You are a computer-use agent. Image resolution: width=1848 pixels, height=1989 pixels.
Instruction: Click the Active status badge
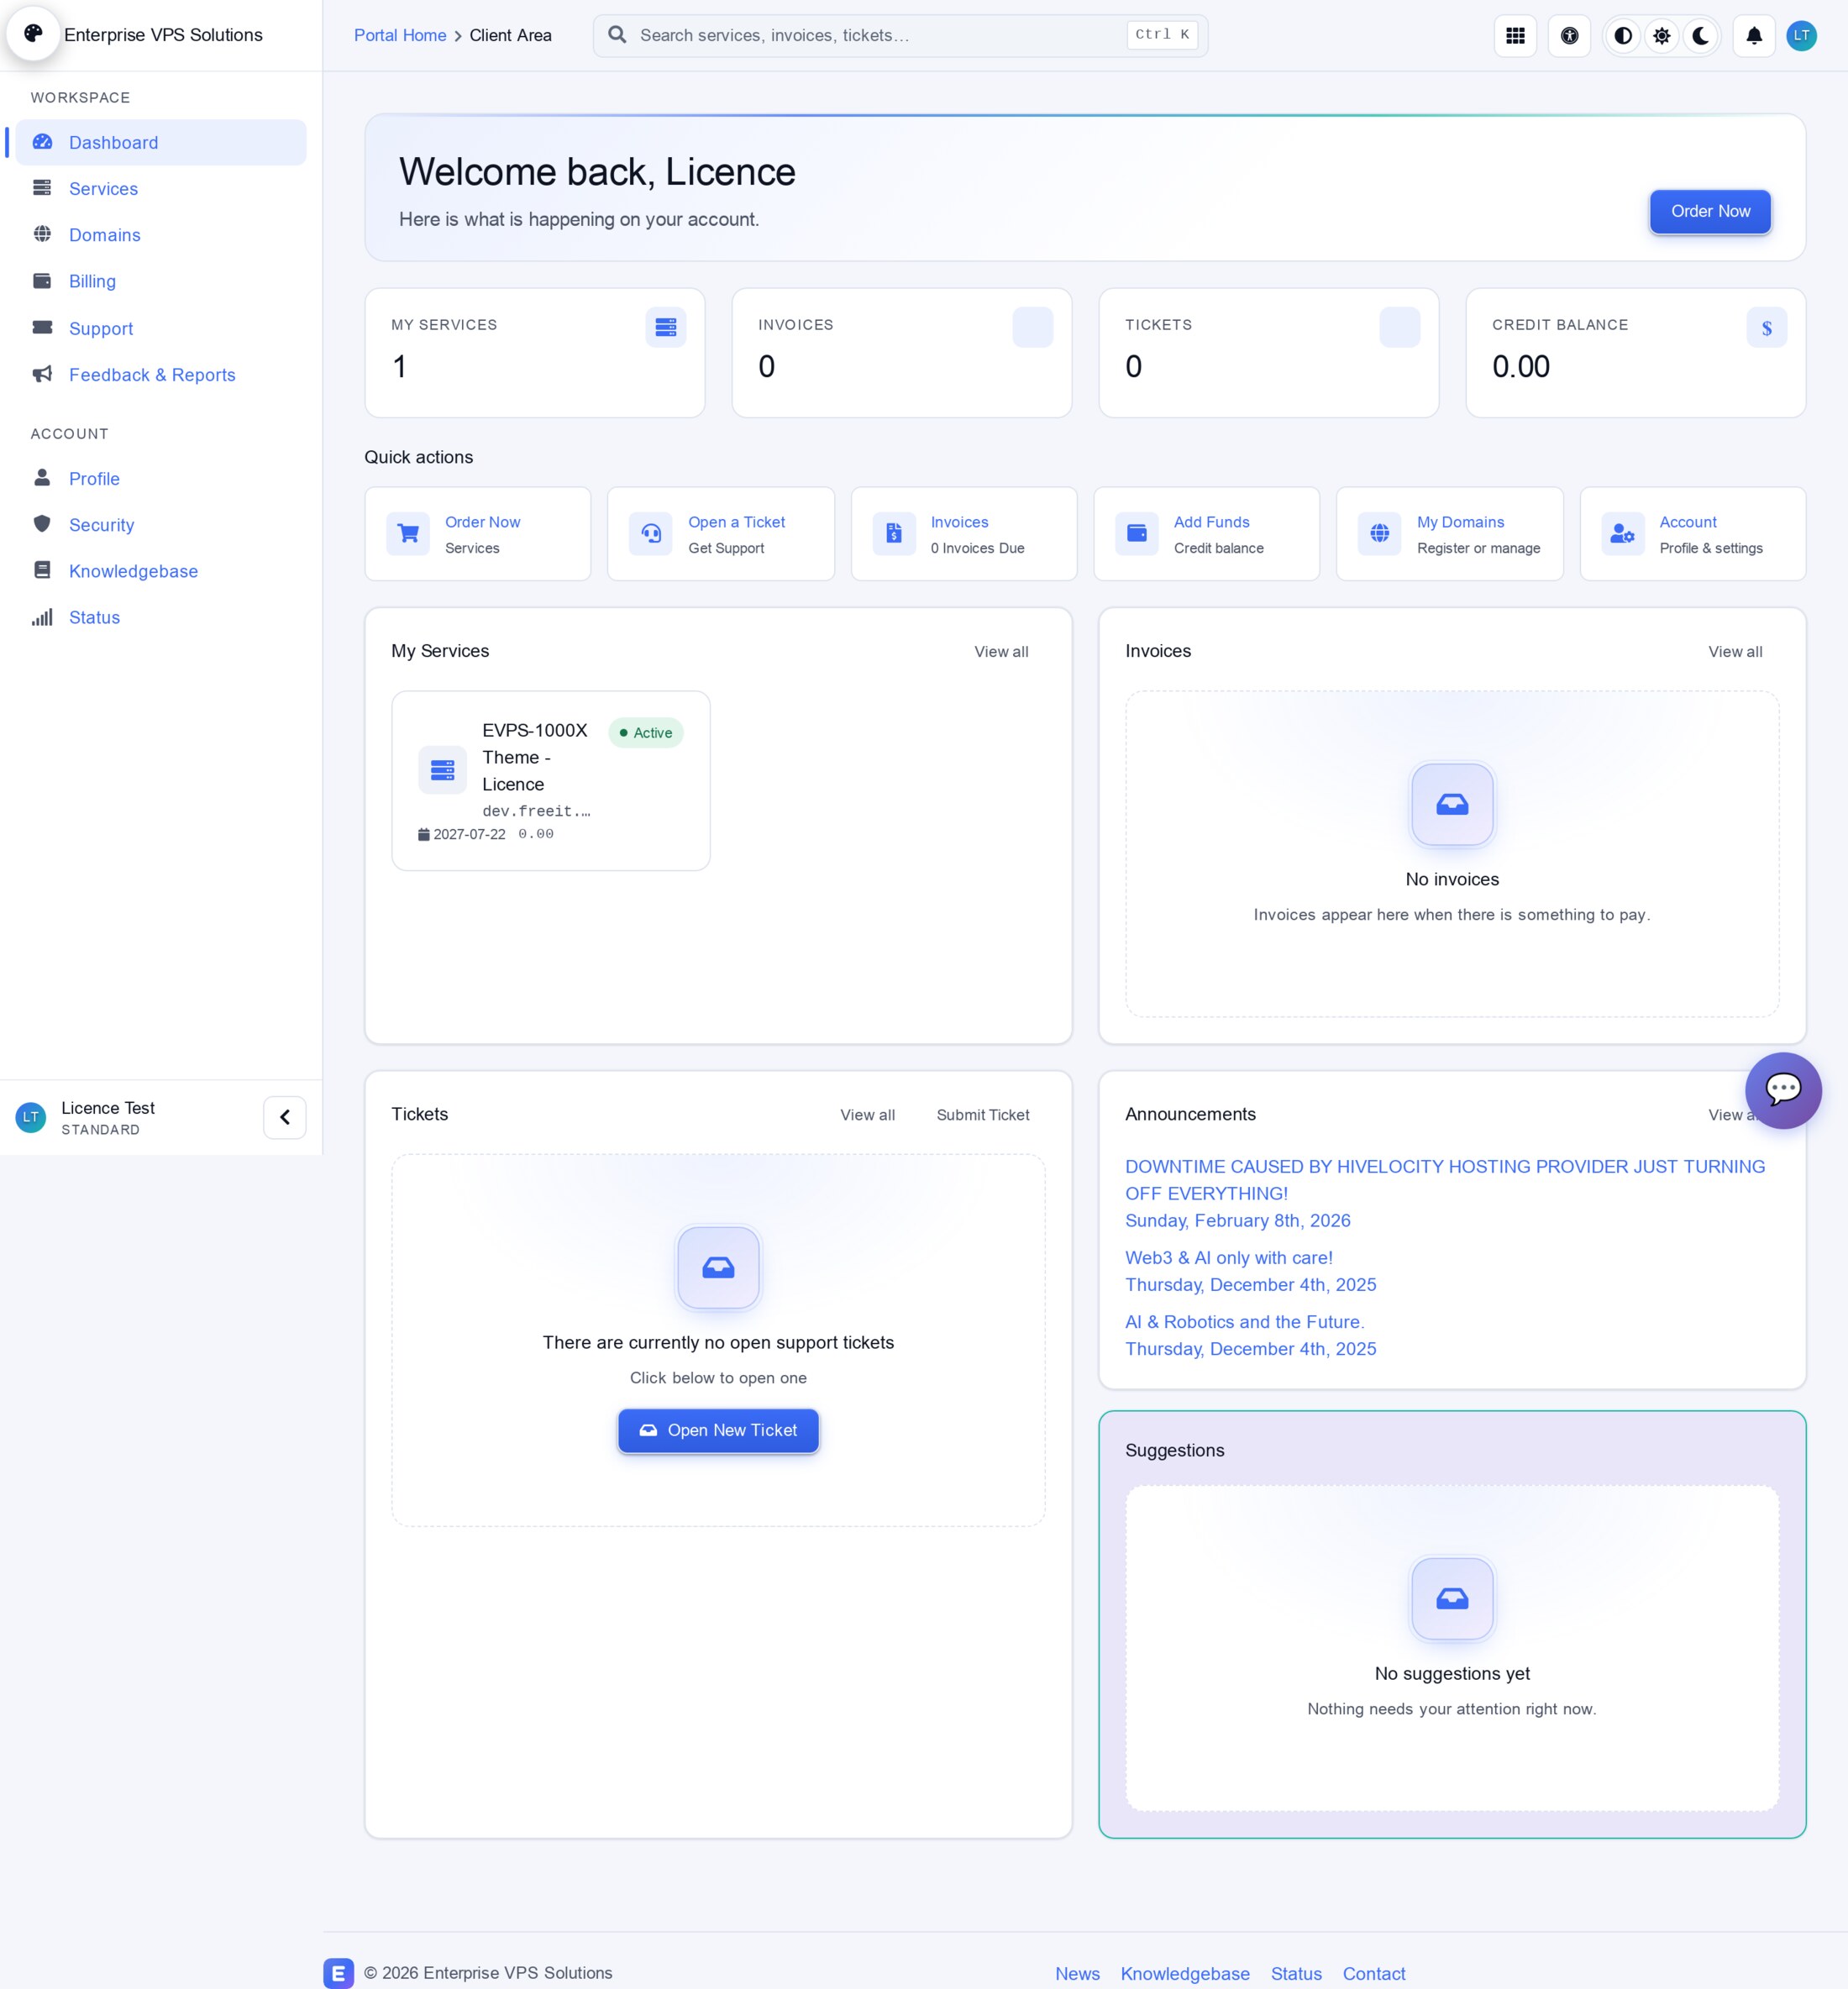pyautogui.click(x=646, y=733)
